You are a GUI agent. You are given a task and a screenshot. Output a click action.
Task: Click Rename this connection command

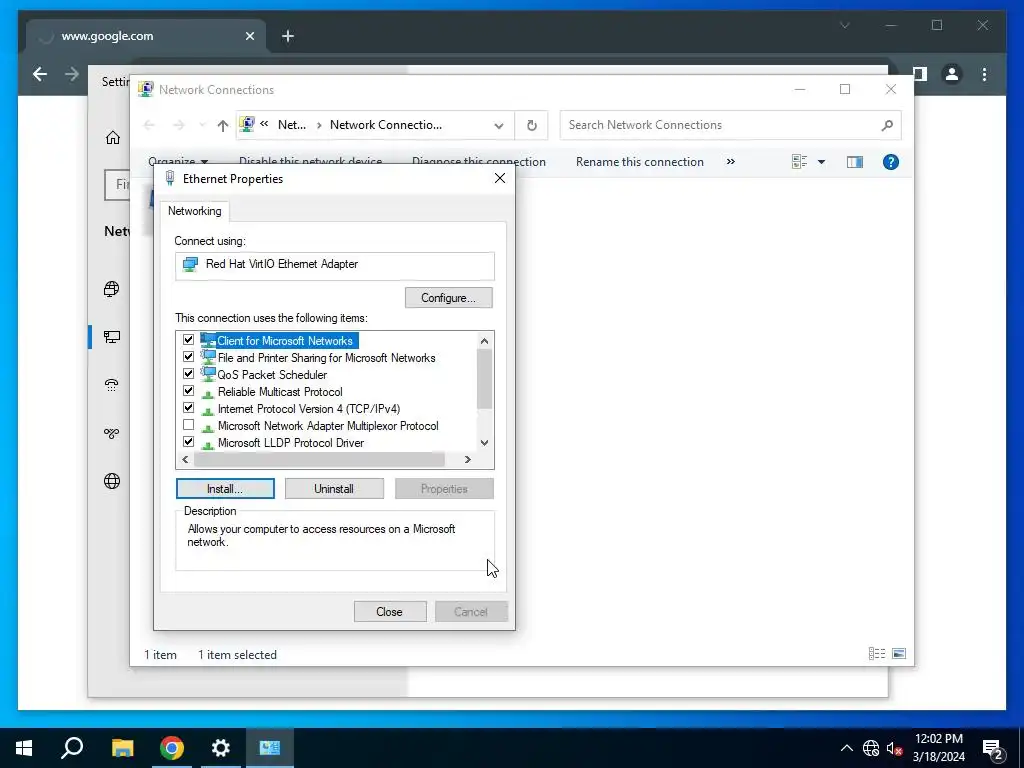[640, 162]
